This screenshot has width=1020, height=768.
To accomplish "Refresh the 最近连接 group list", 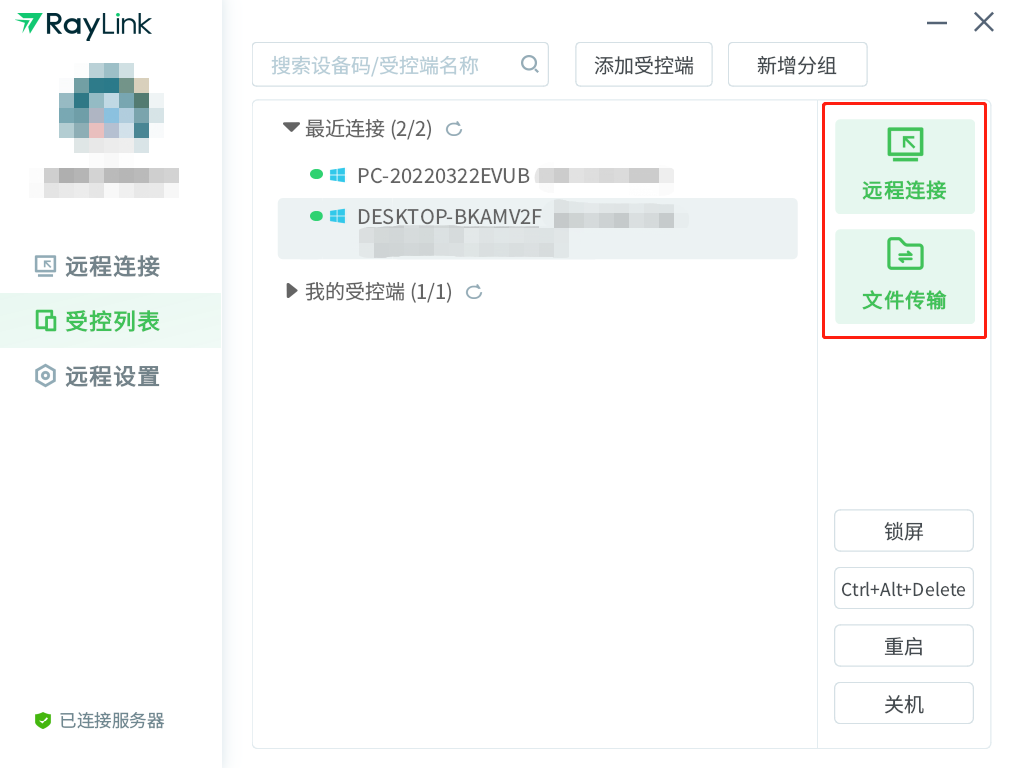I will click(454, 129).
